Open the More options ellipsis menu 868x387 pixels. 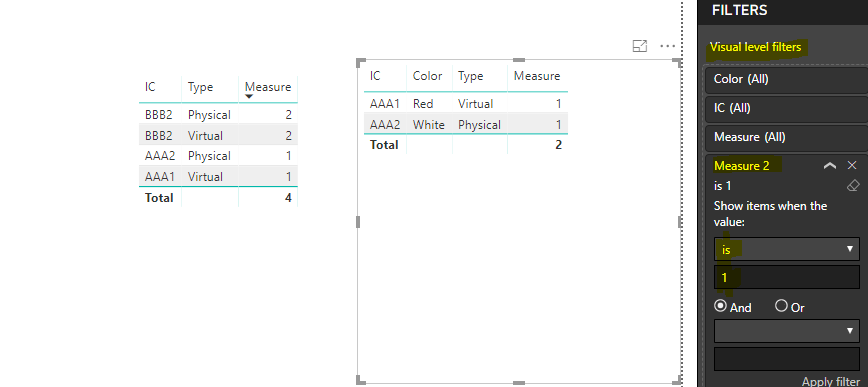point(668,47)
